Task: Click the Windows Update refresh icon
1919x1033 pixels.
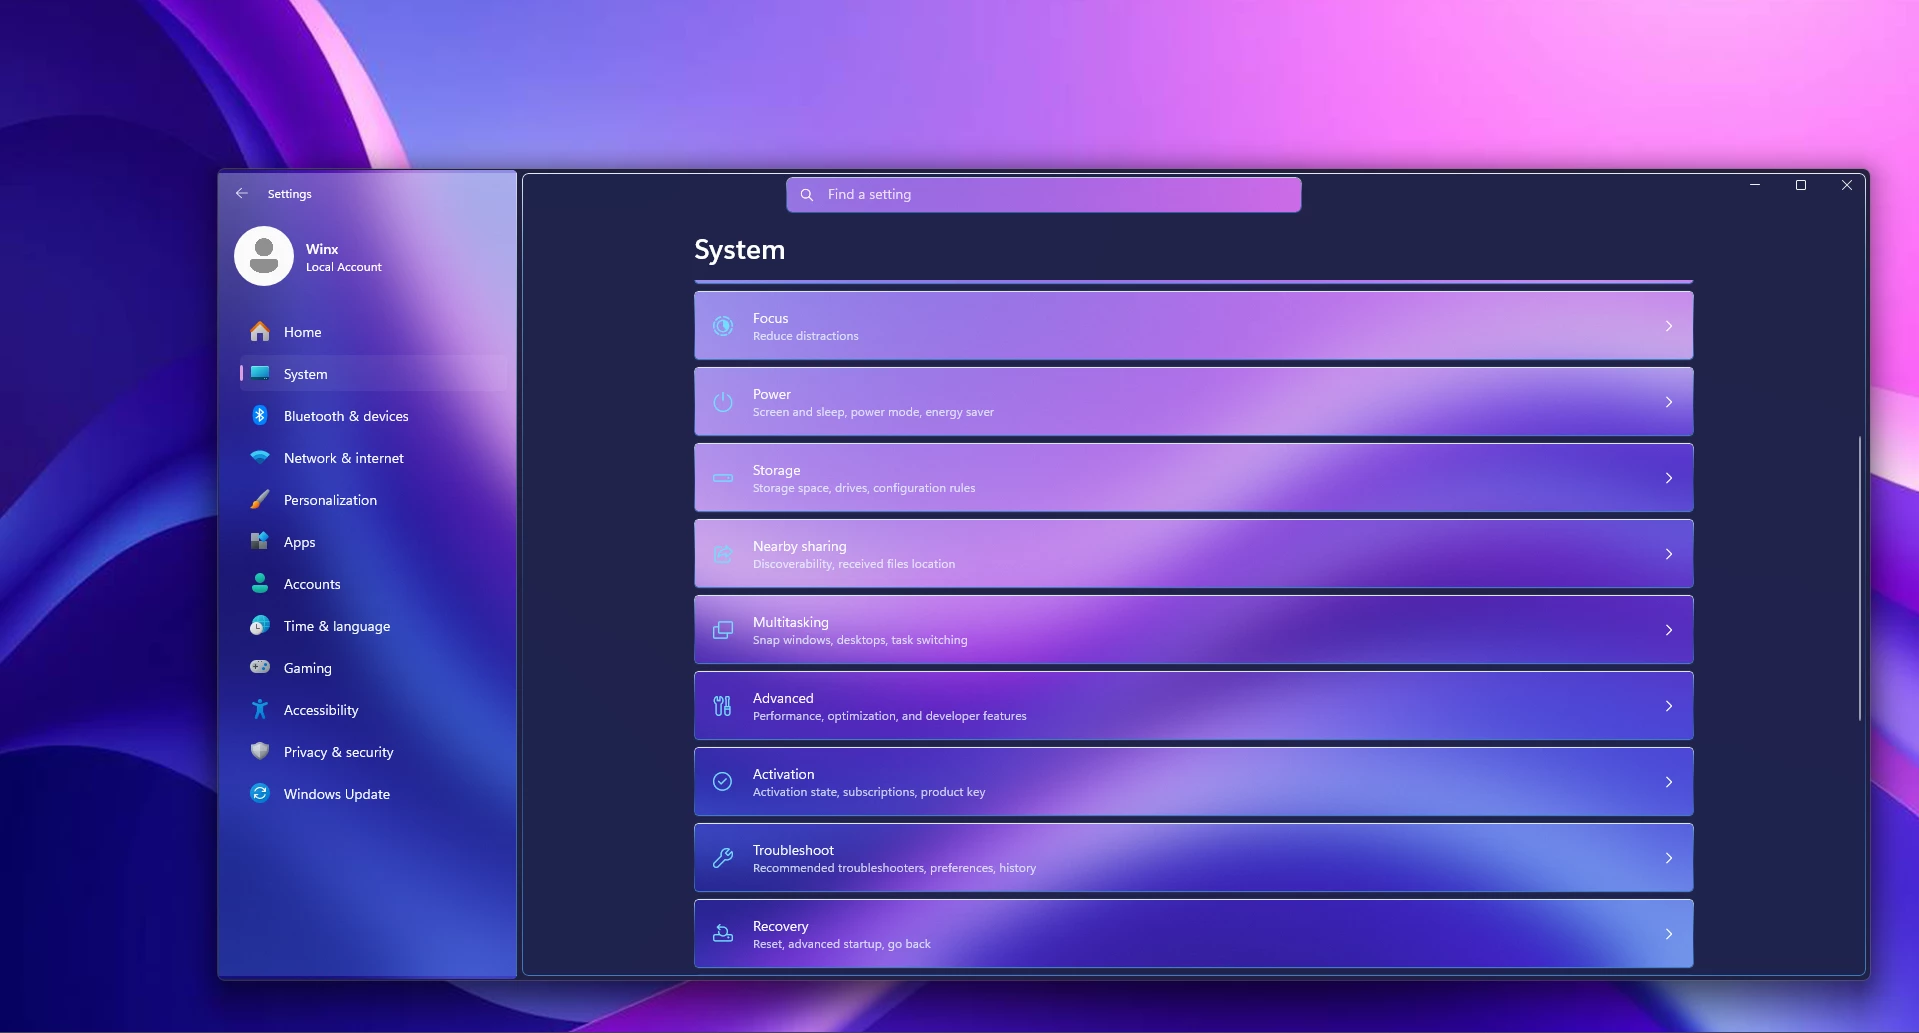Action: [260, 793]
